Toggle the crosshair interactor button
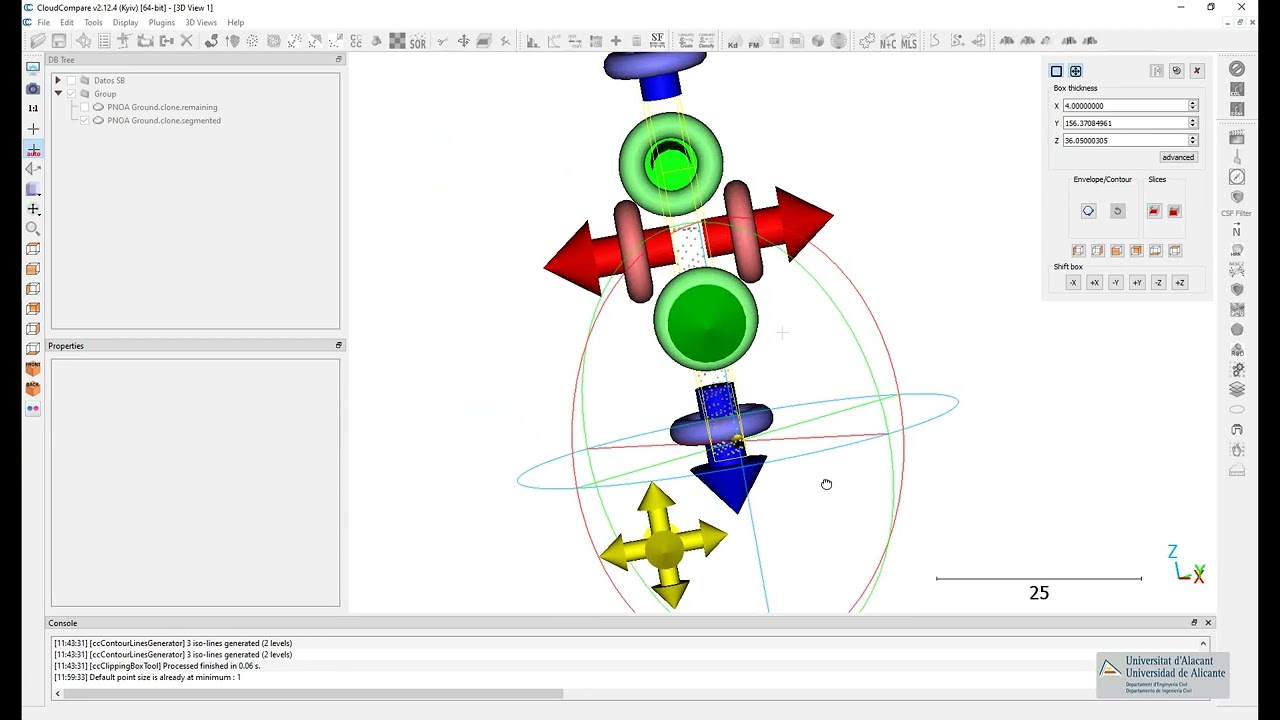Image resolution: width=1280 pixels, height=720 pixels. point(1075,71)
